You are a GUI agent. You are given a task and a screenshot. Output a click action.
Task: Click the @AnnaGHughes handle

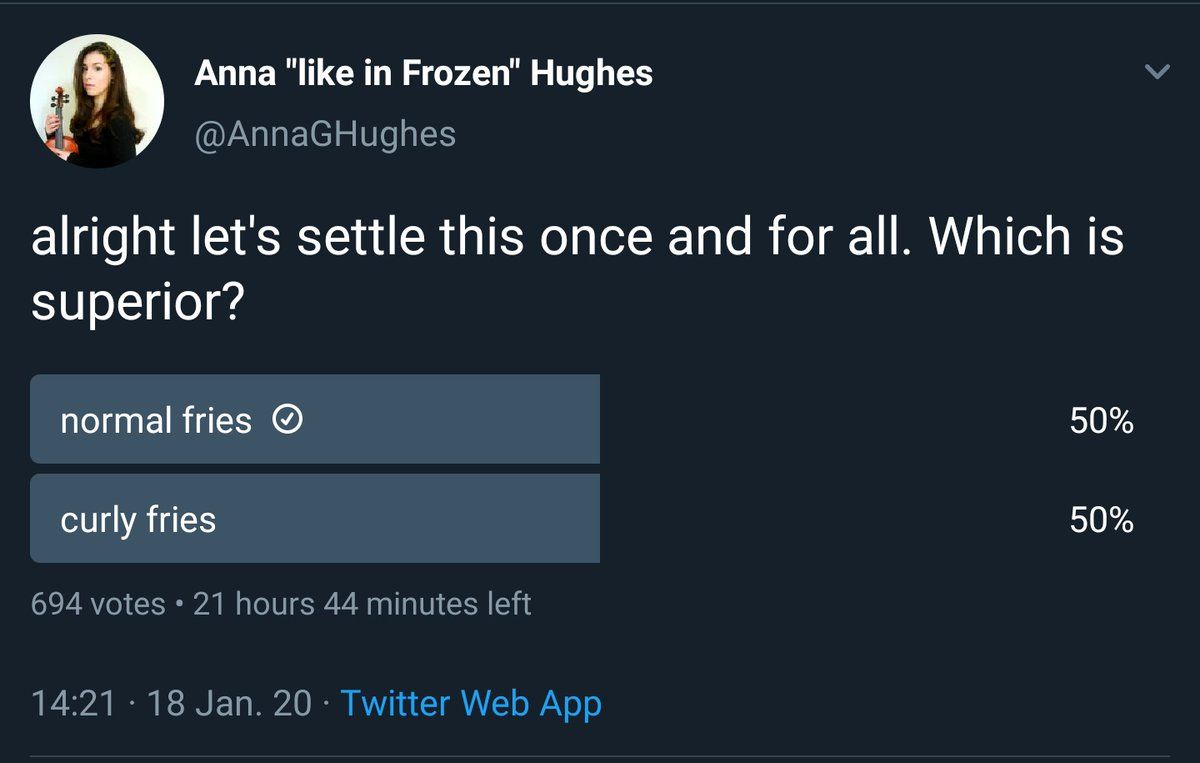point(325,133)
